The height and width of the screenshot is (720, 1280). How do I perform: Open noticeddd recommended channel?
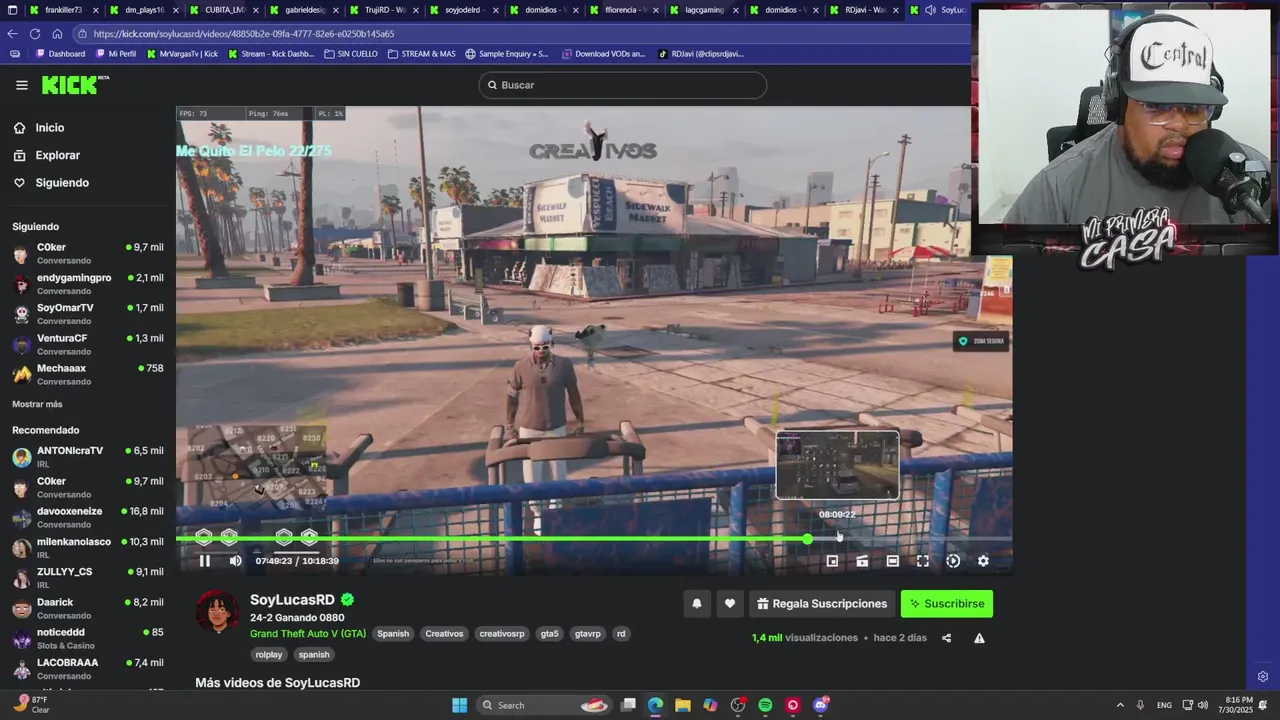click(x=88, y=638)
